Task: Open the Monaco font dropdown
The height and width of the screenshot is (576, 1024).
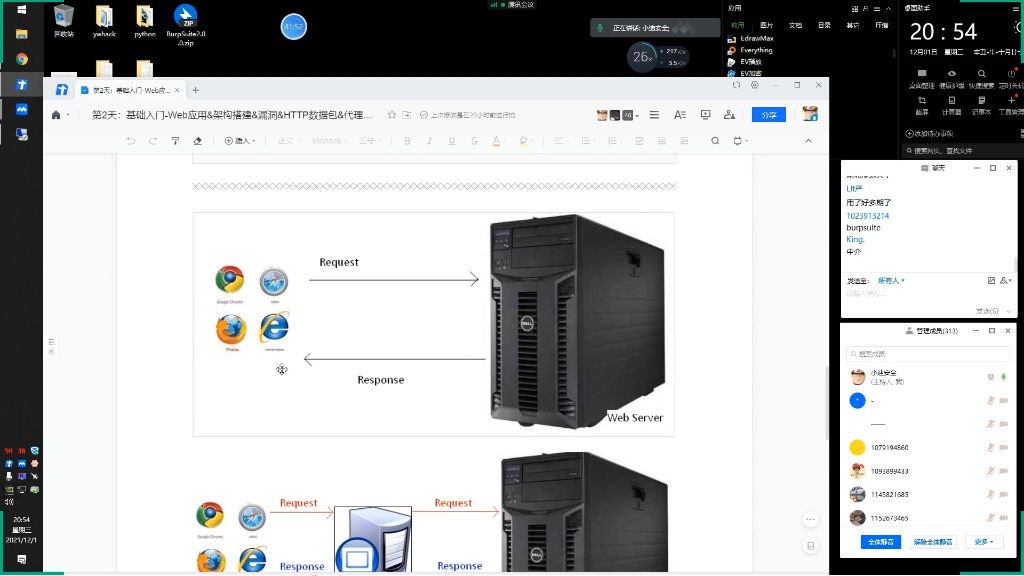Action: pyautogui.click(x=328, y=141)
